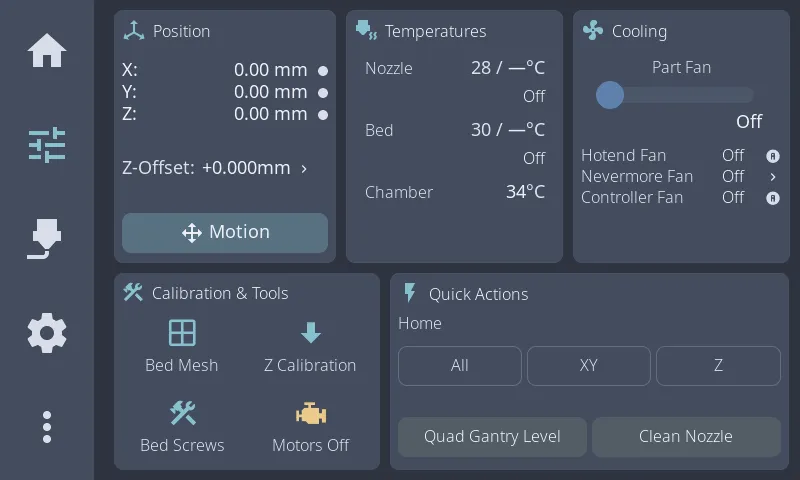Screen dimensions: 800x480
Task: Run Clean Nozzle macro
Action: (x=686, y=437)
